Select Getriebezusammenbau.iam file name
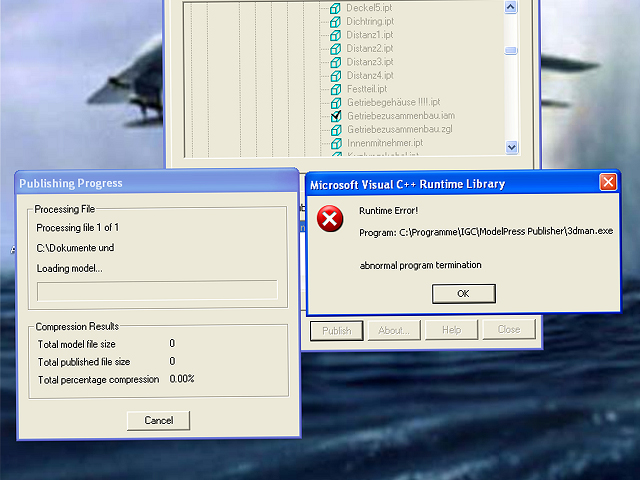The width and height of the screenshot is (640, 480). (401, 116)
